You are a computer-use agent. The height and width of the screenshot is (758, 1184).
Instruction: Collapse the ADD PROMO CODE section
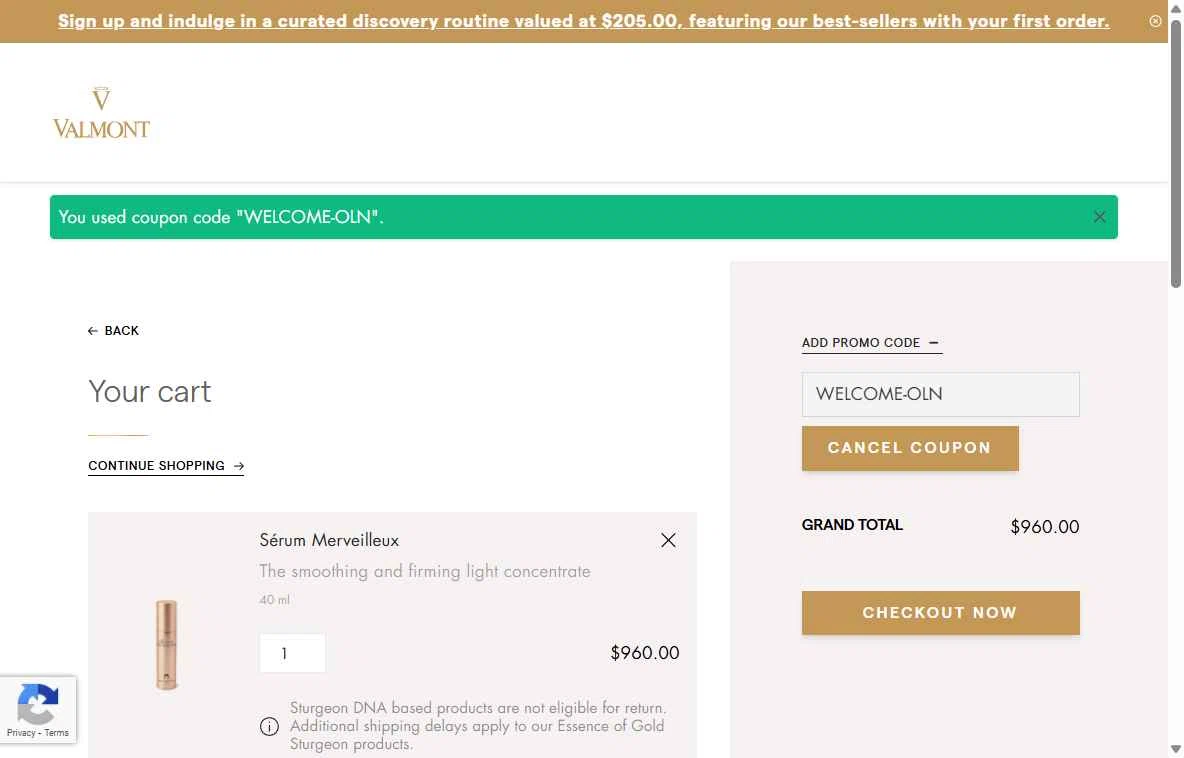tap(871, 343)
